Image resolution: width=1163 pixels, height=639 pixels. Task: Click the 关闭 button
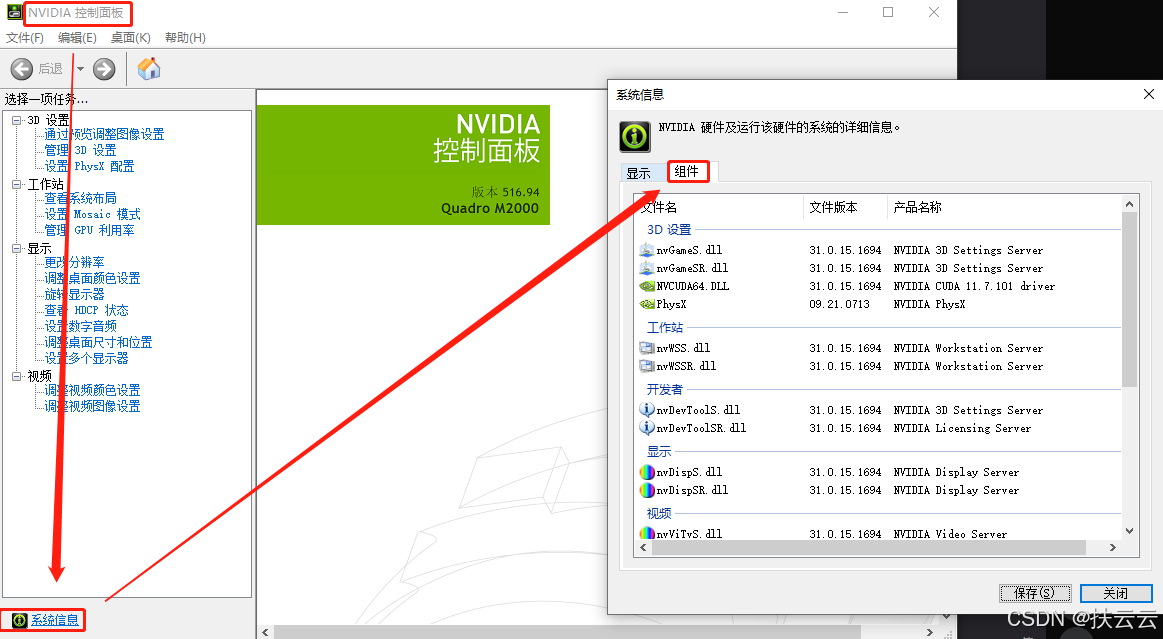tap(1116, 593)
